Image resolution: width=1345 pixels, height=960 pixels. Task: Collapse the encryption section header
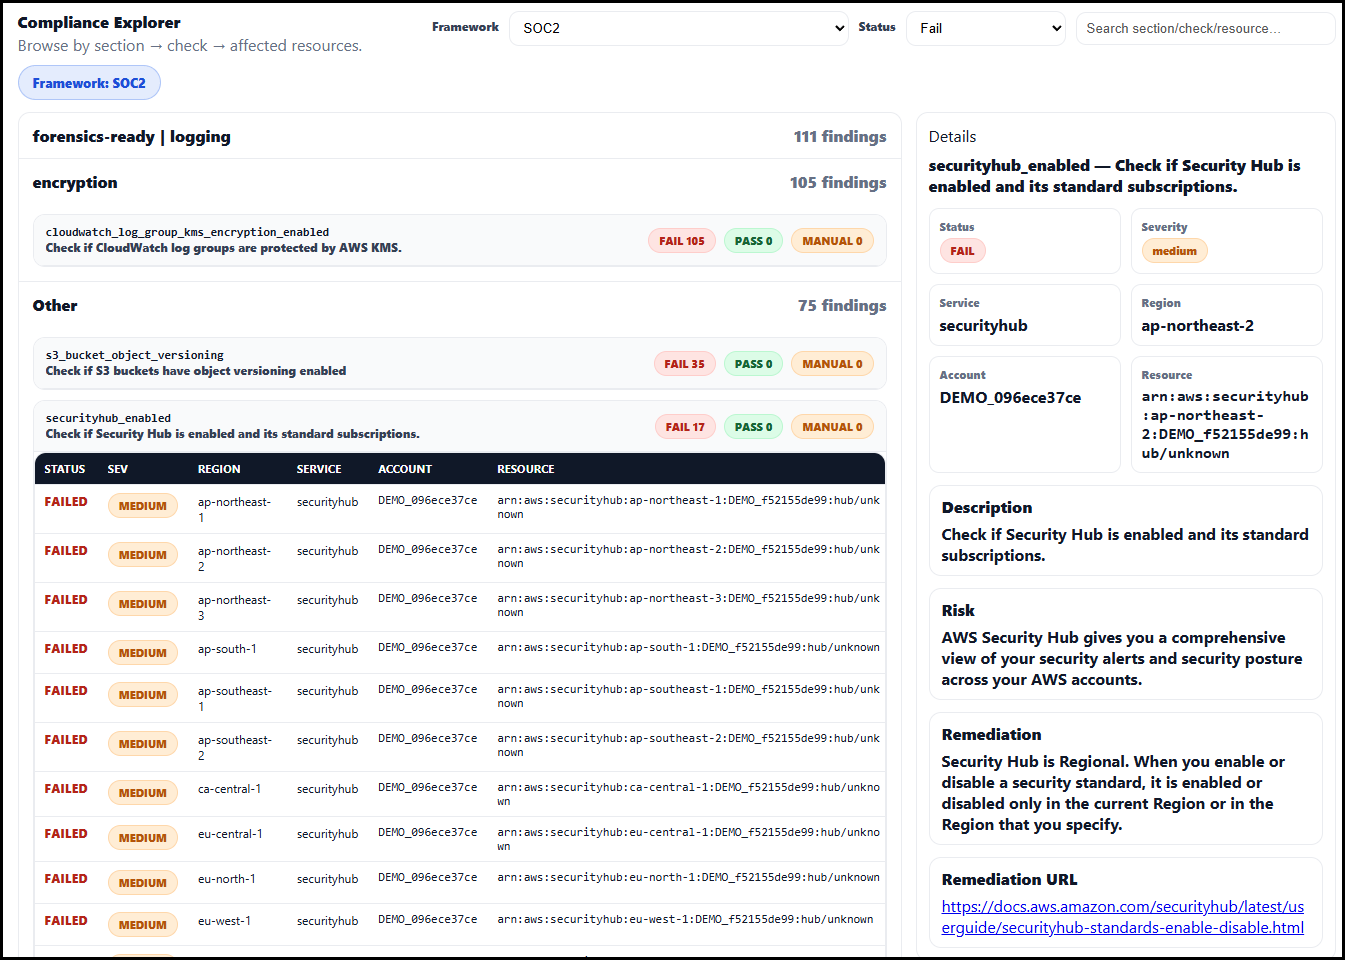[x=459, y=183]
